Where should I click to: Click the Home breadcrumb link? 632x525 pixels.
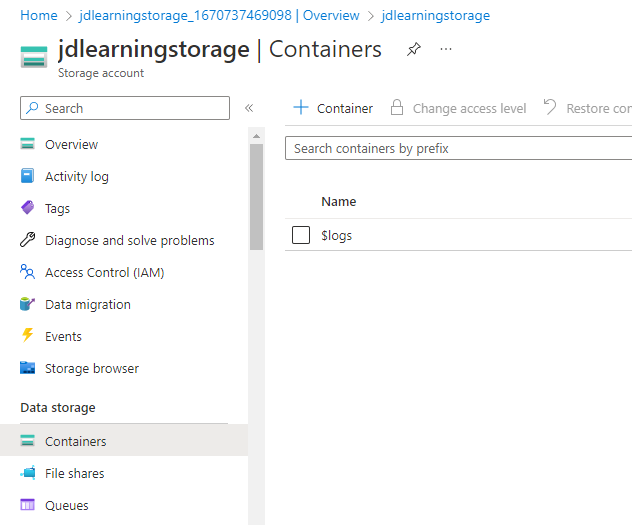coord(39,16)
